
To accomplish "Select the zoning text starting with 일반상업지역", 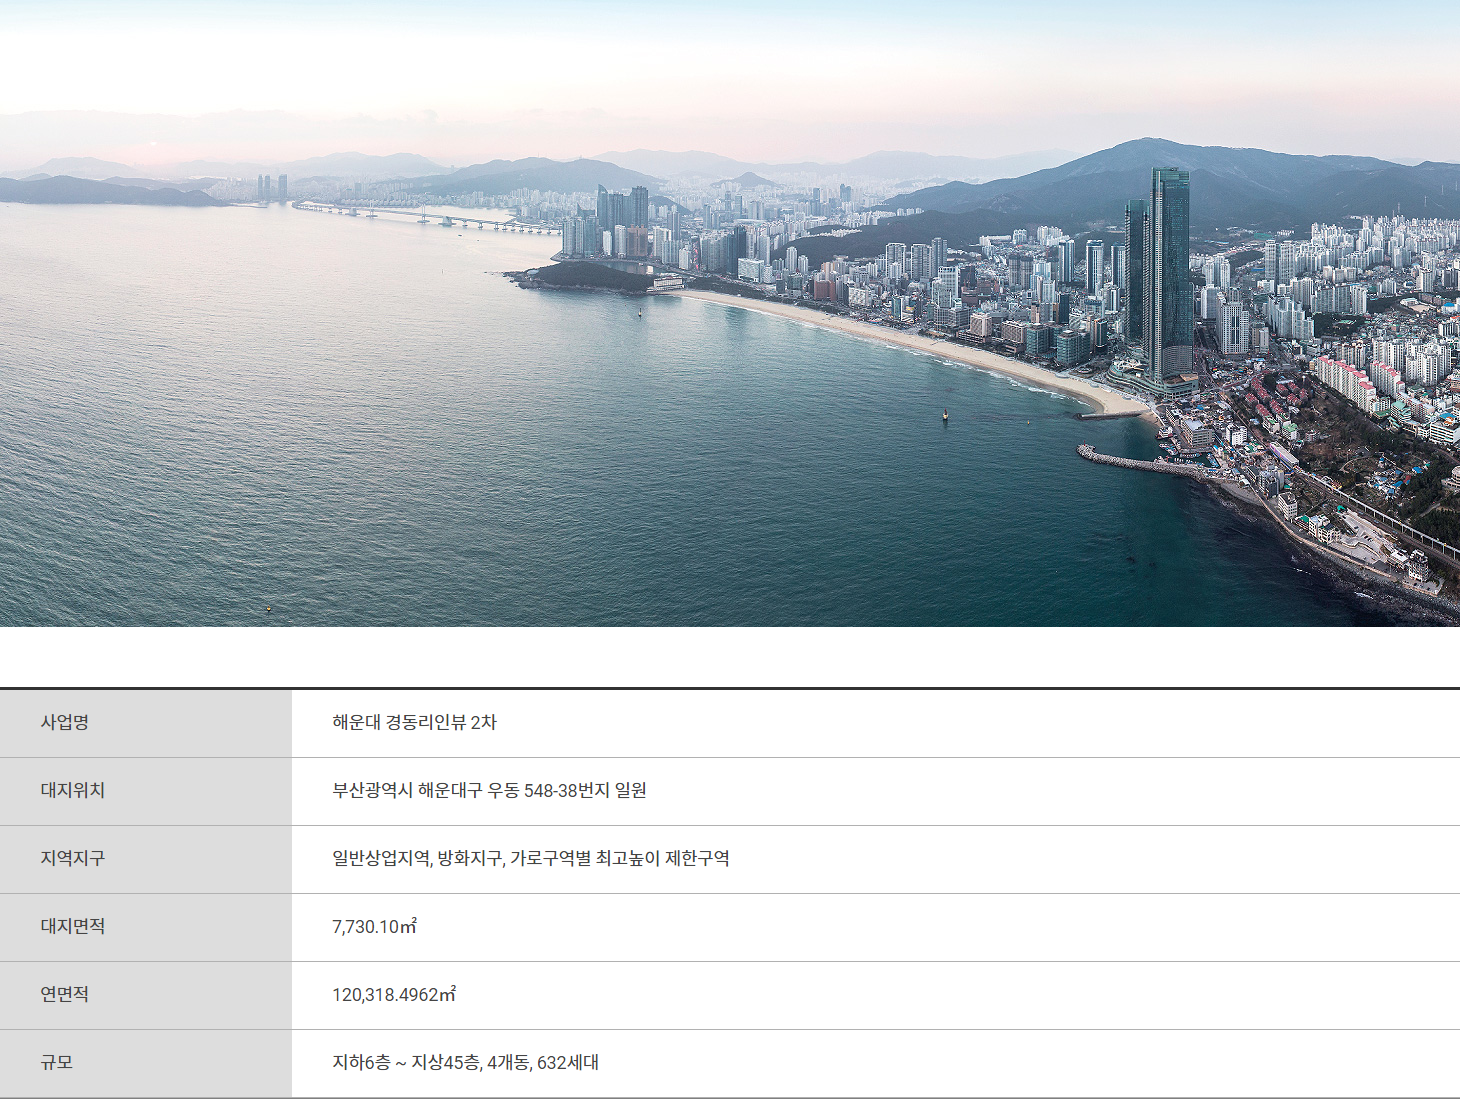I will pyautogui.click(x=531, y=859).
